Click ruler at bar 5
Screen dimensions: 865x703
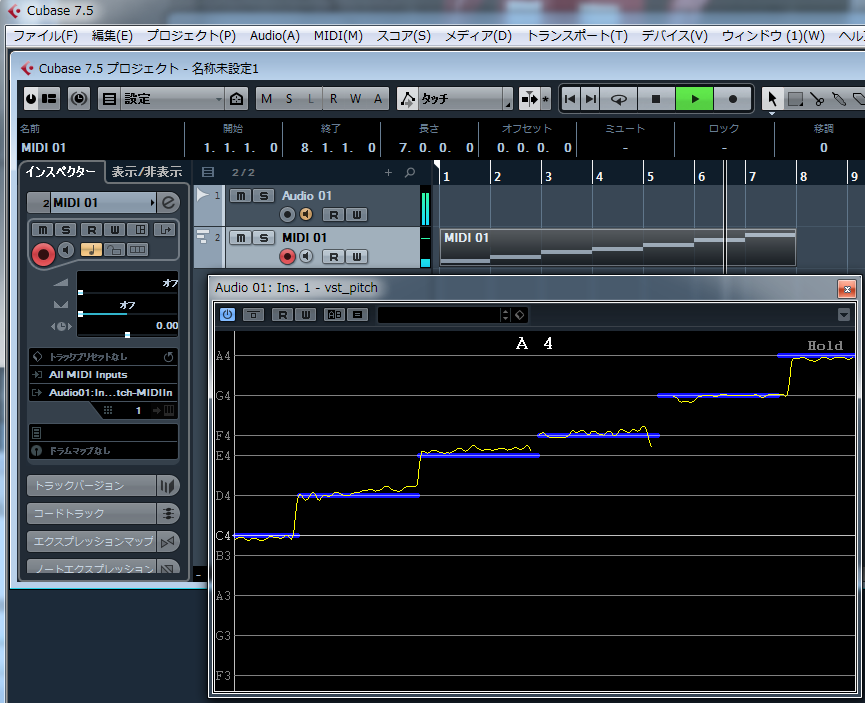[650, 177]
